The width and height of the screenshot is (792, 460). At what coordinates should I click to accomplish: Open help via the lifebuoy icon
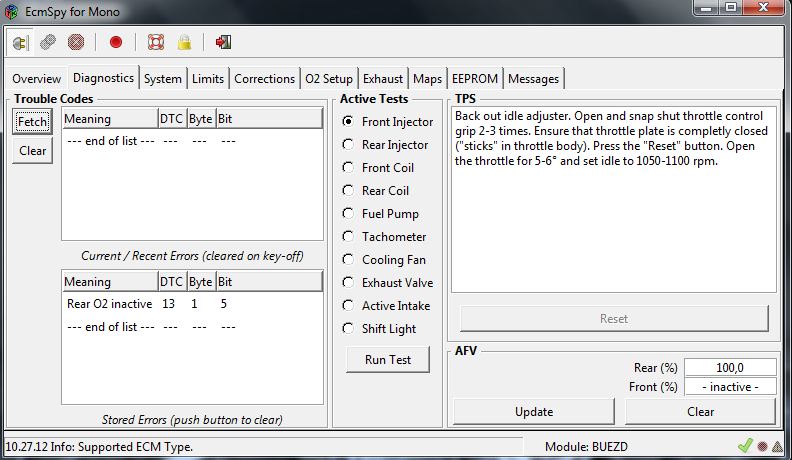[x=155, y=42]
